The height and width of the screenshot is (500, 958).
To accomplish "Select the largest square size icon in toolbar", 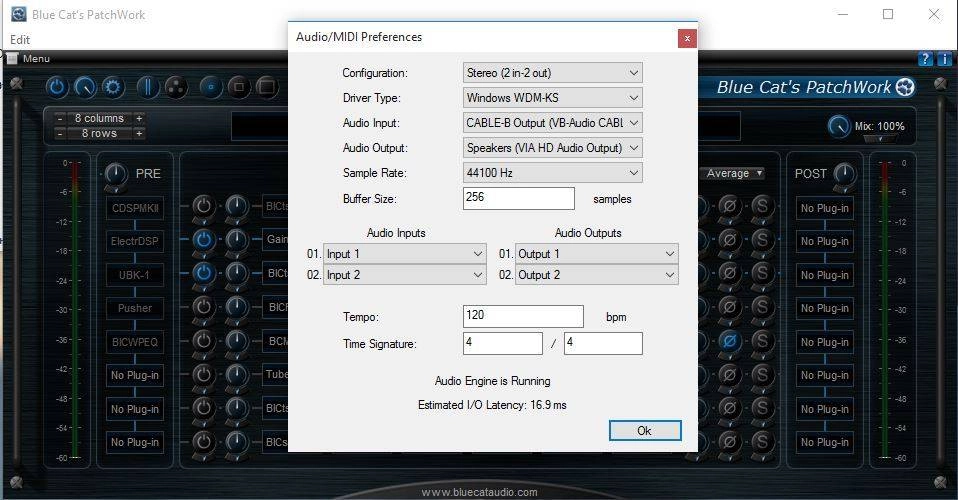I will coord(267,87).
